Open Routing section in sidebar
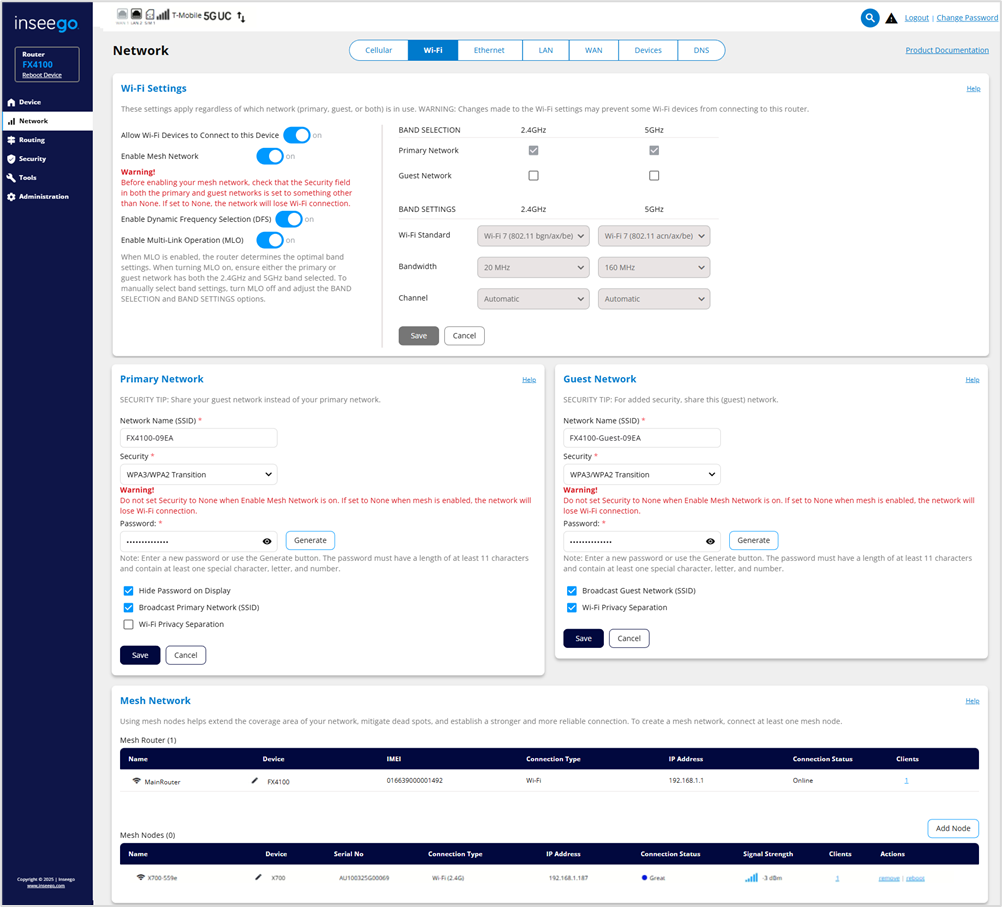This screenshot has height=907, width=1002. tap(32, 140)
